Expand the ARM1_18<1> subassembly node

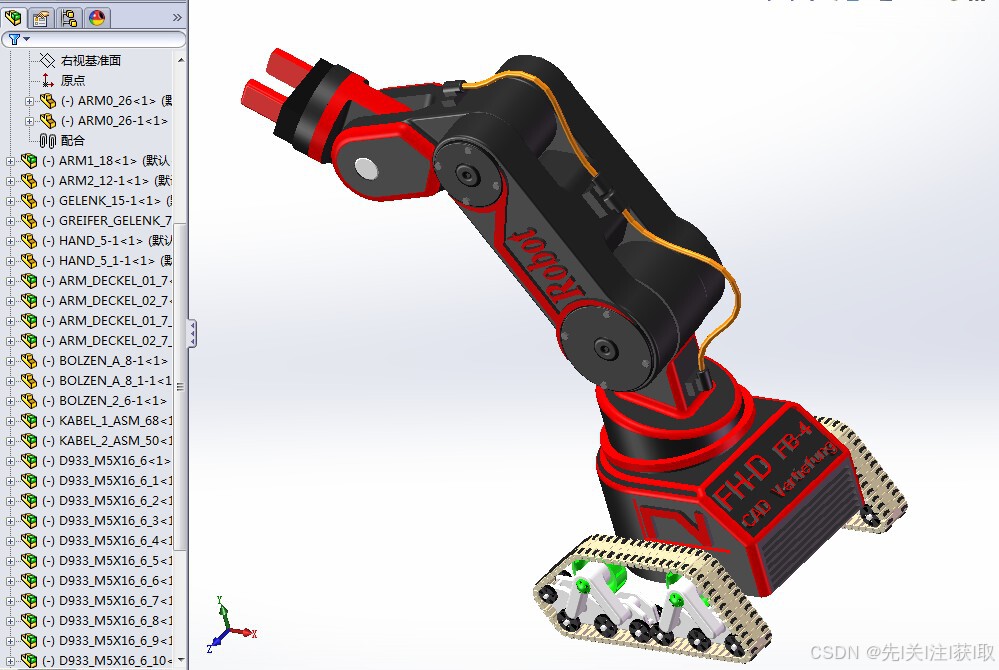pos(10,161)
